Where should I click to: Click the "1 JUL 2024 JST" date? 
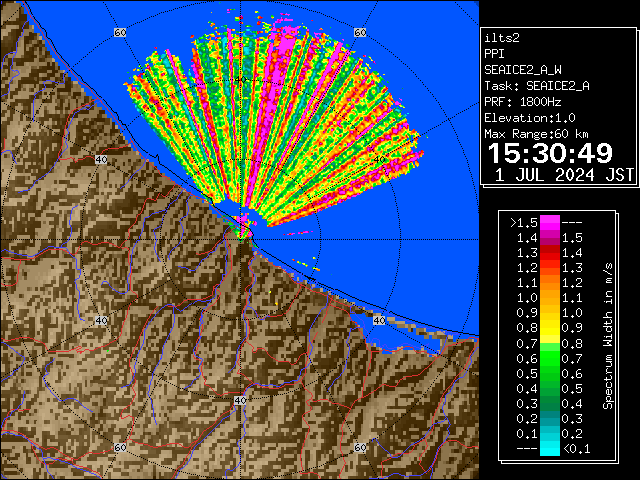click(564, 175)
